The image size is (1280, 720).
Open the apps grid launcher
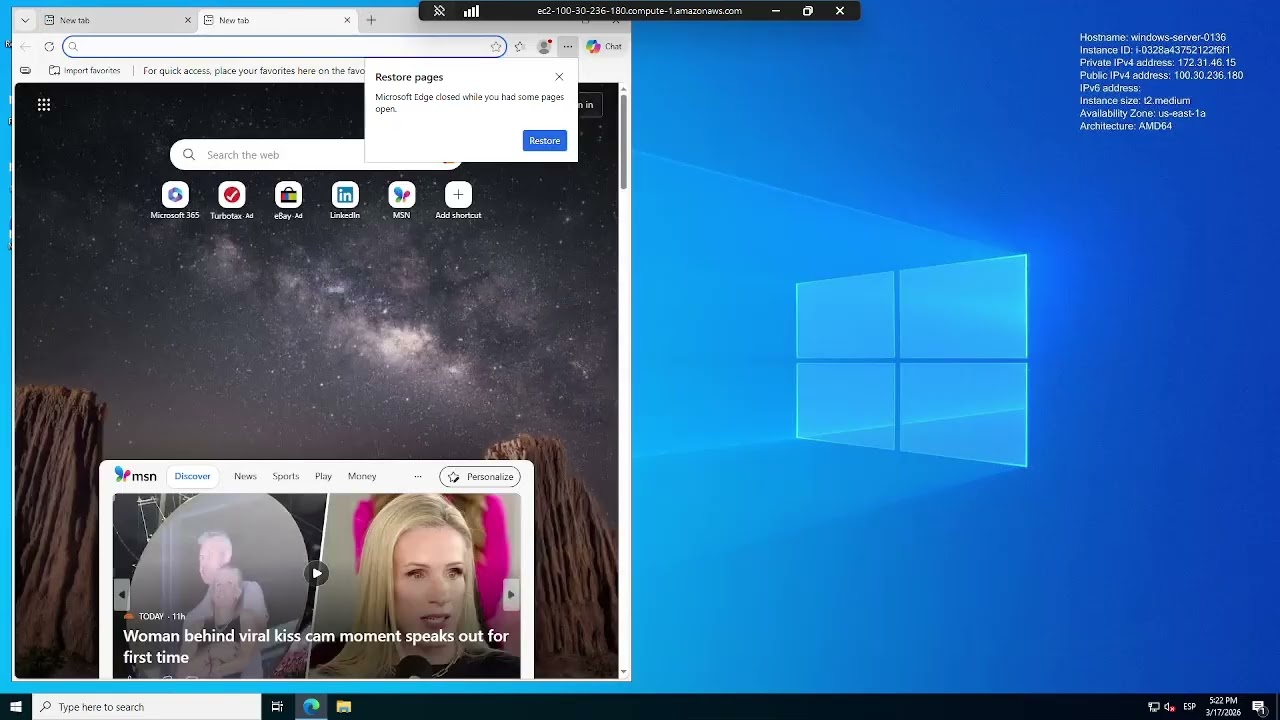[44, 104]
